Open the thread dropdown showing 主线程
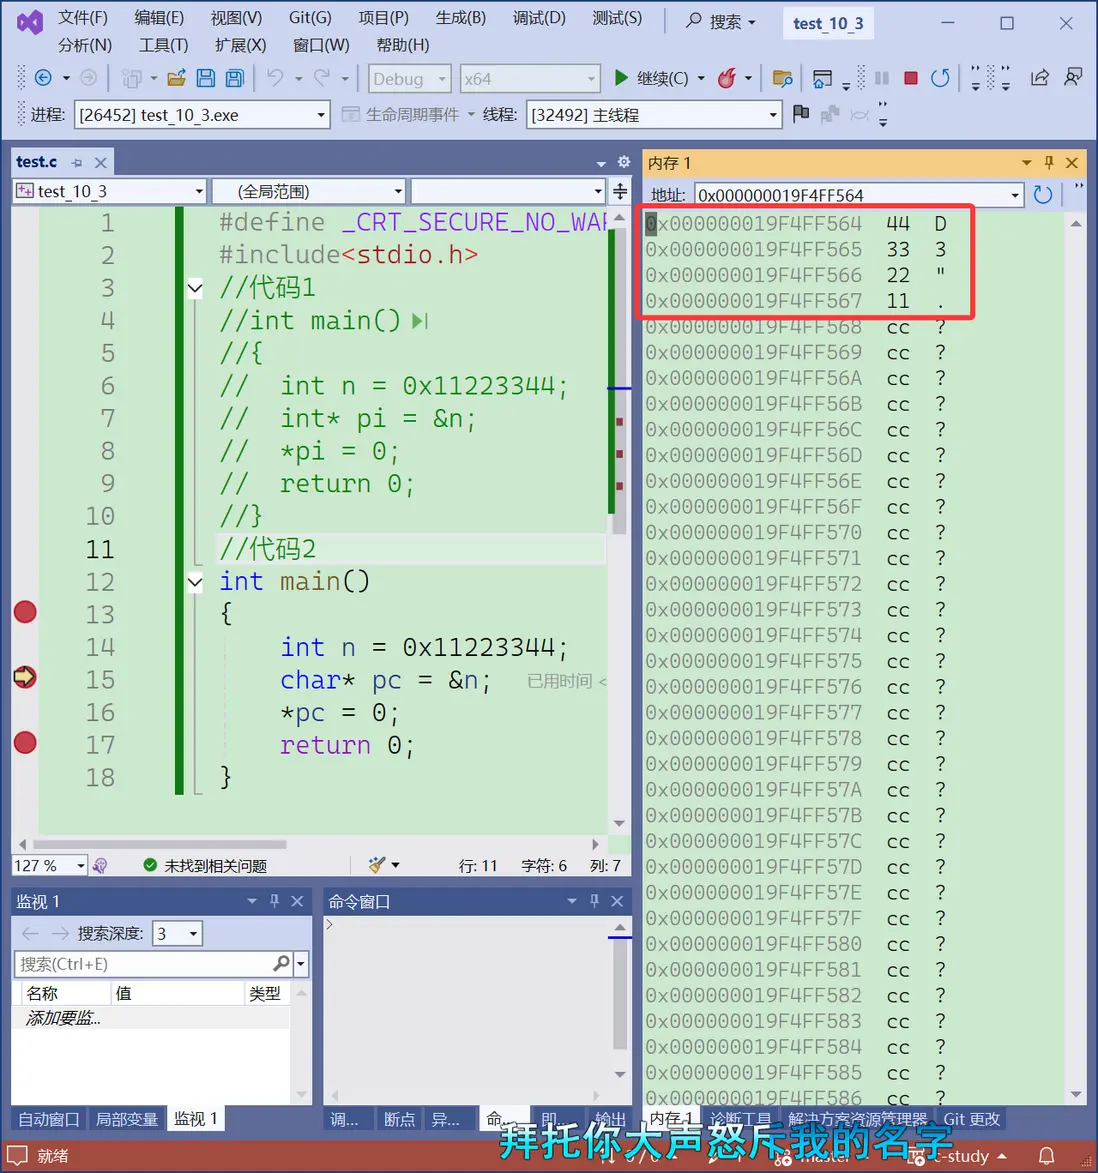 click(654, 115)
